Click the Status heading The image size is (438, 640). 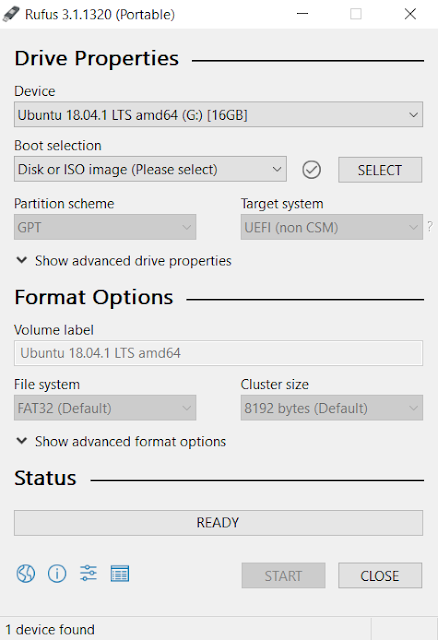click(x=45, y=478)
